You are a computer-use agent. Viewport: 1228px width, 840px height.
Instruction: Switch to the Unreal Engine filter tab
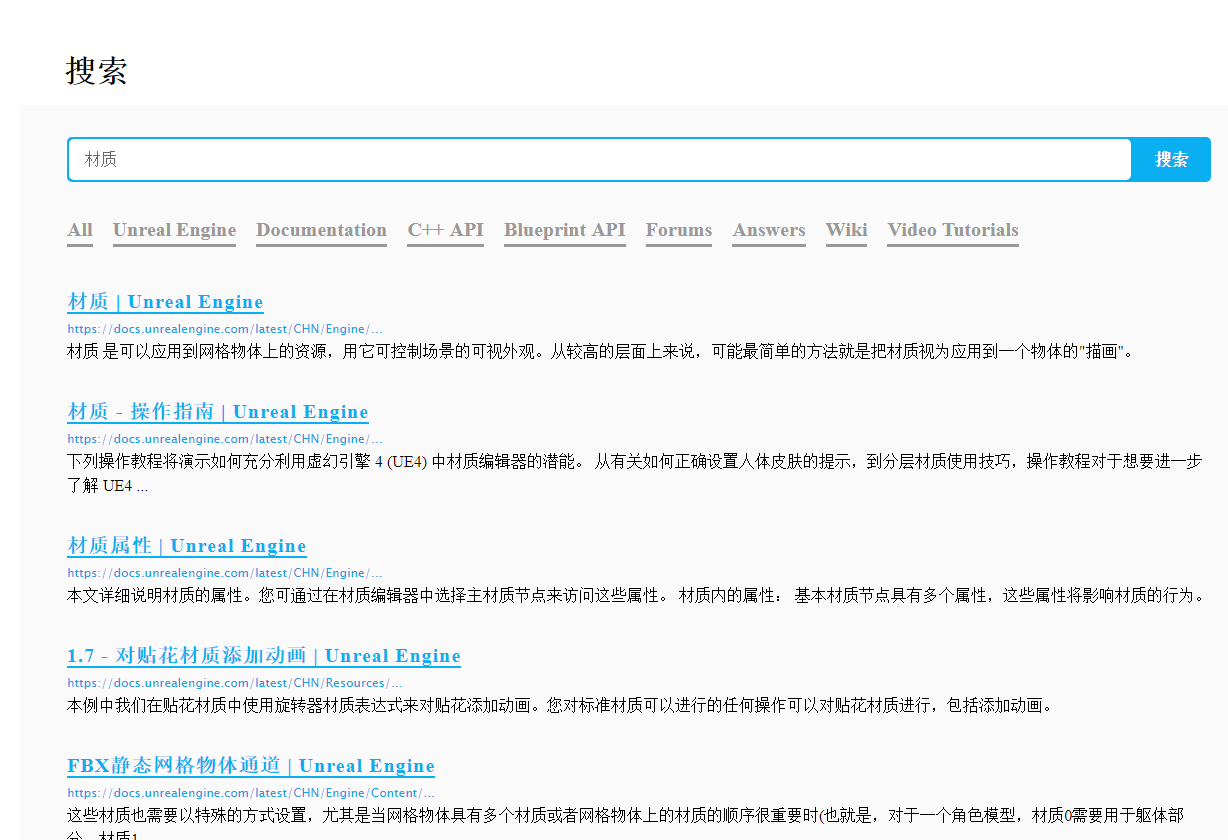174,231
